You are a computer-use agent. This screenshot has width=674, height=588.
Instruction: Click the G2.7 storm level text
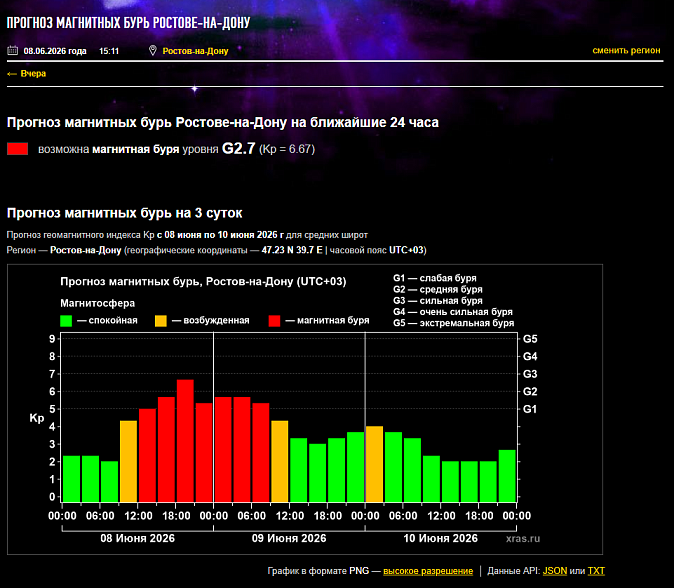[x=239, y=149]
